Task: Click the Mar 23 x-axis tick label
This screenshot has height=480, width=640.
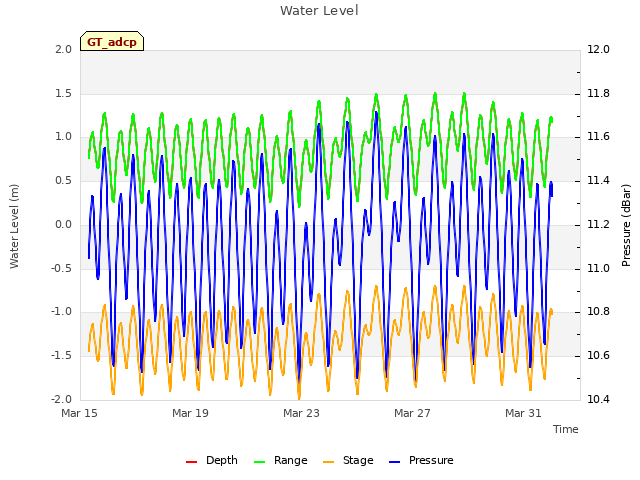Action: pyautogui.click(x=301, y=413)
